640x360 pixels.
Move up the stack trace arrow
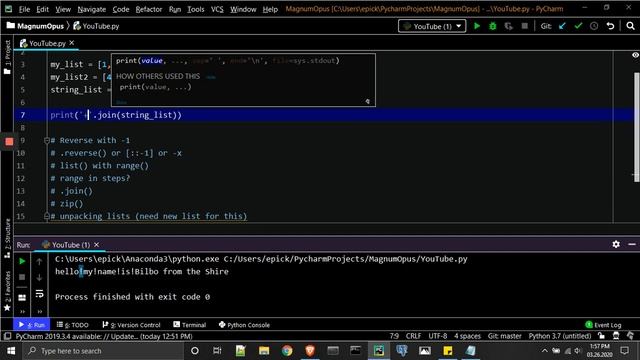tap(39, 262)
